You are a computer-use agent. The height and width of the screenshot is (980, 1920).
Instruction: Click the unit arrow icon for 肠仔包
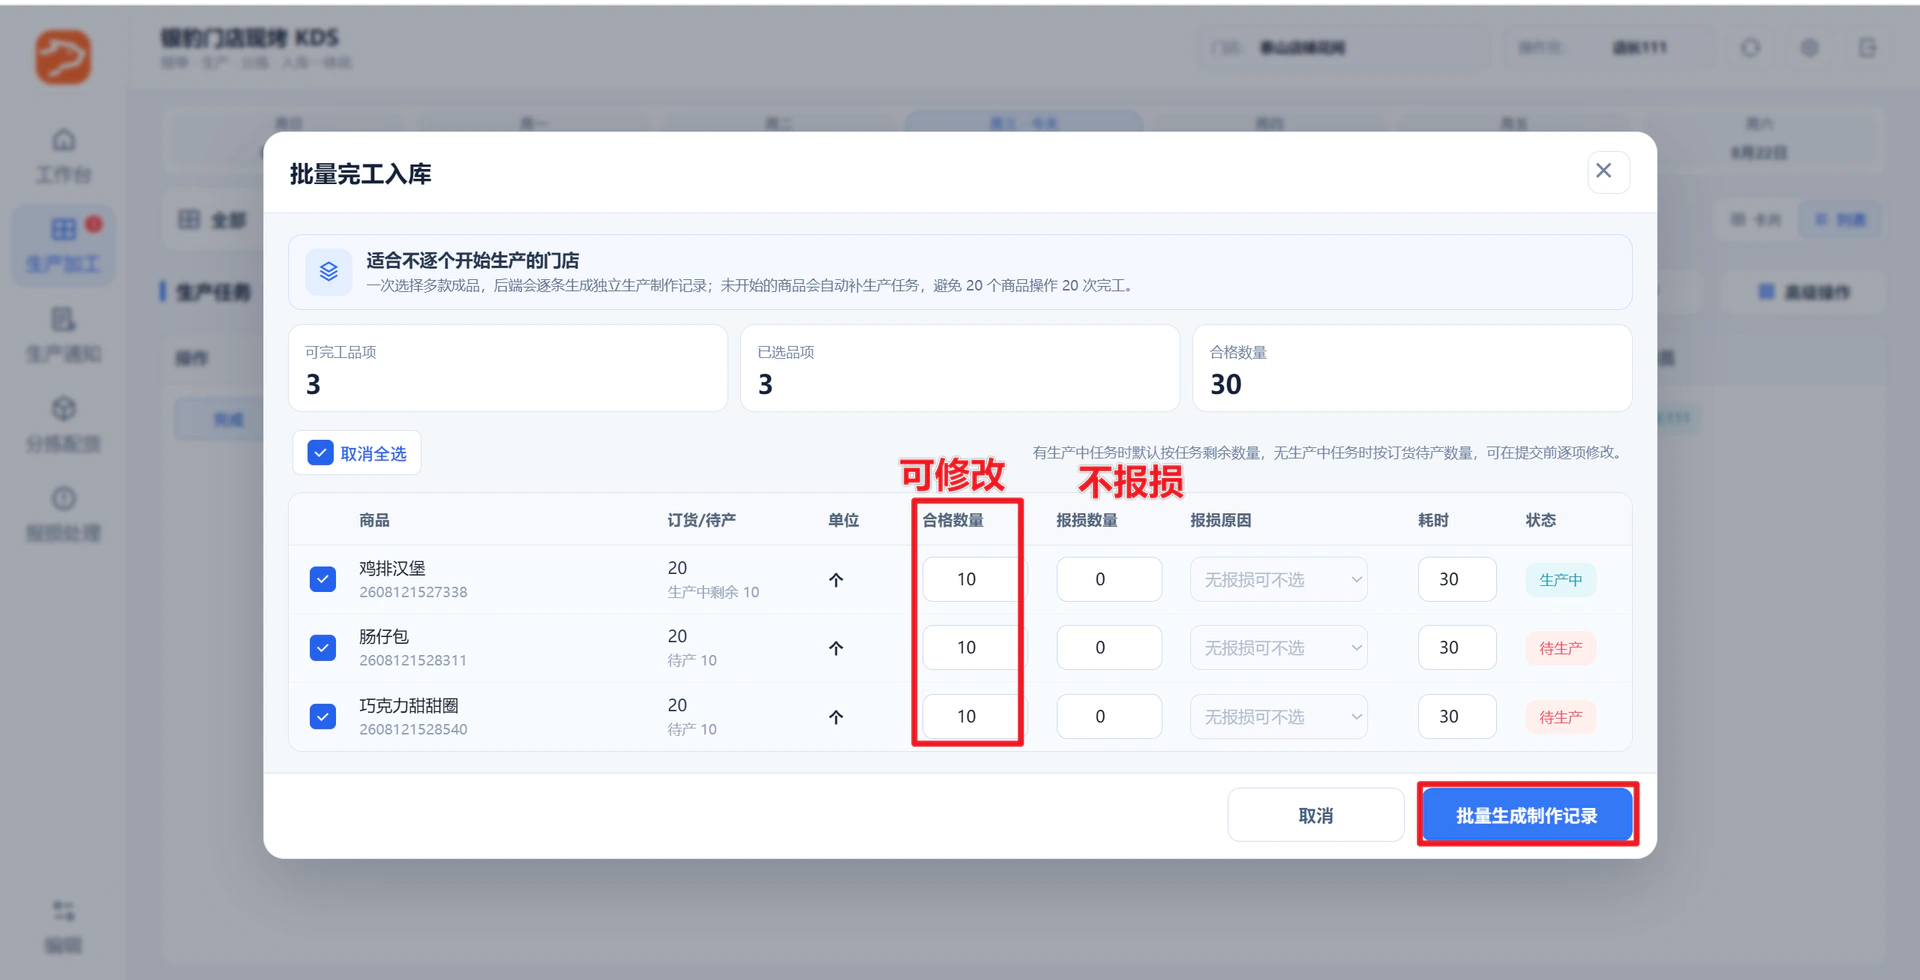(836, 648)
